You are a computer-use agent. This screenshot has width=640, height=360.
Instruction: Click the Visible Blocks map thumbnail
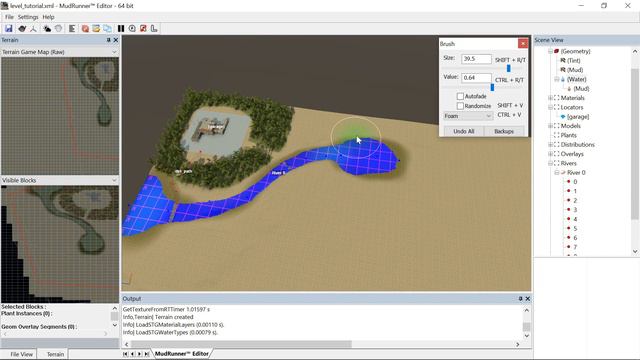(60, 244)
